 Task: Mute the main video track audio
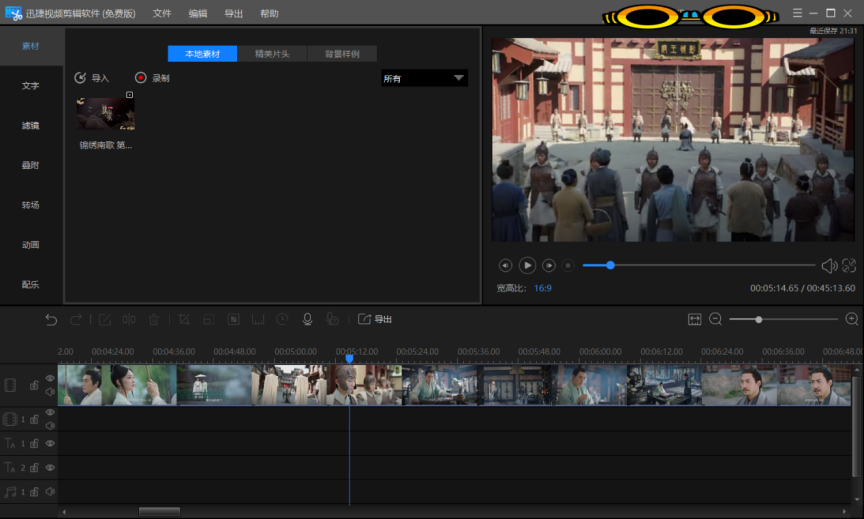(x=50, y=392)
